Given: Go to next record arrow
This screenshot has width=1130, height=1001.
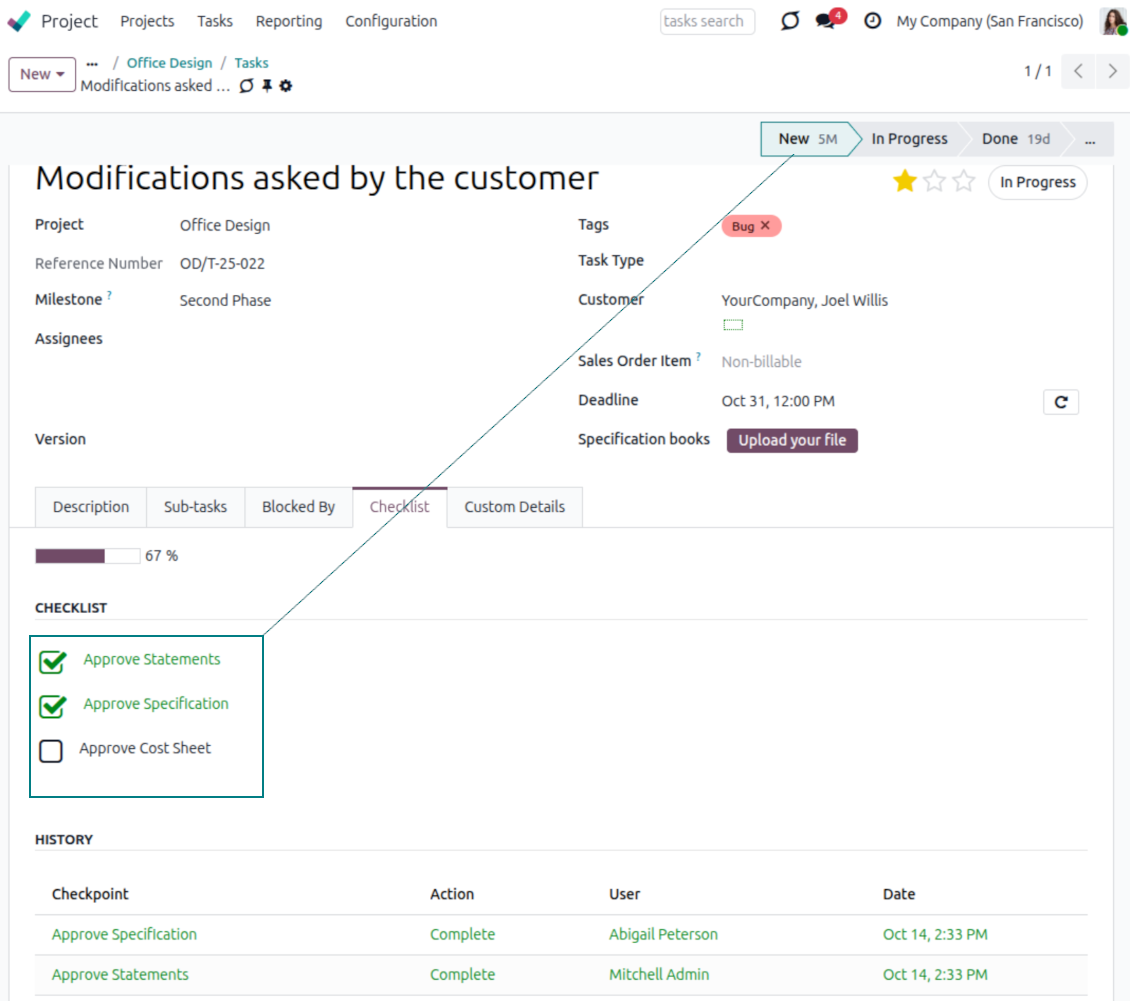Looking at the screenshot, I should pyautogui.click(x=1112, y=71).
